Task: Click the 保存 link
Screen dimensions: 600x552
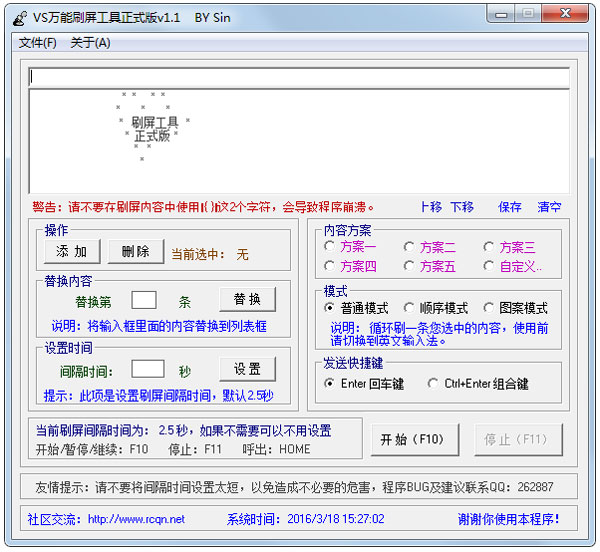Action: (510, 207)
